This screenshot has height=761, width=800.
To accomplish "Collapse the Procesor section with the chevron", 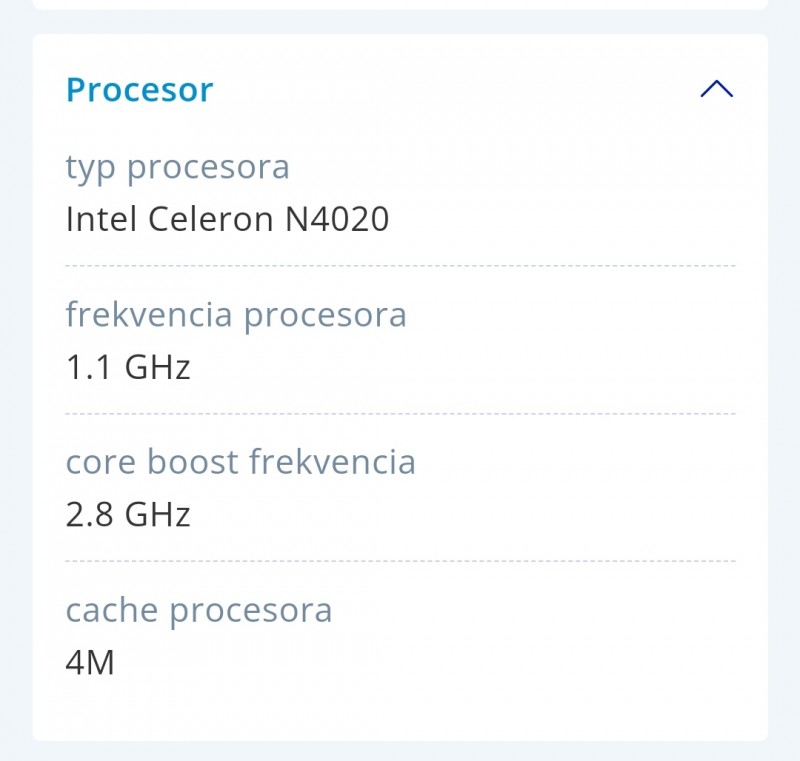I will tap(717, 89).
